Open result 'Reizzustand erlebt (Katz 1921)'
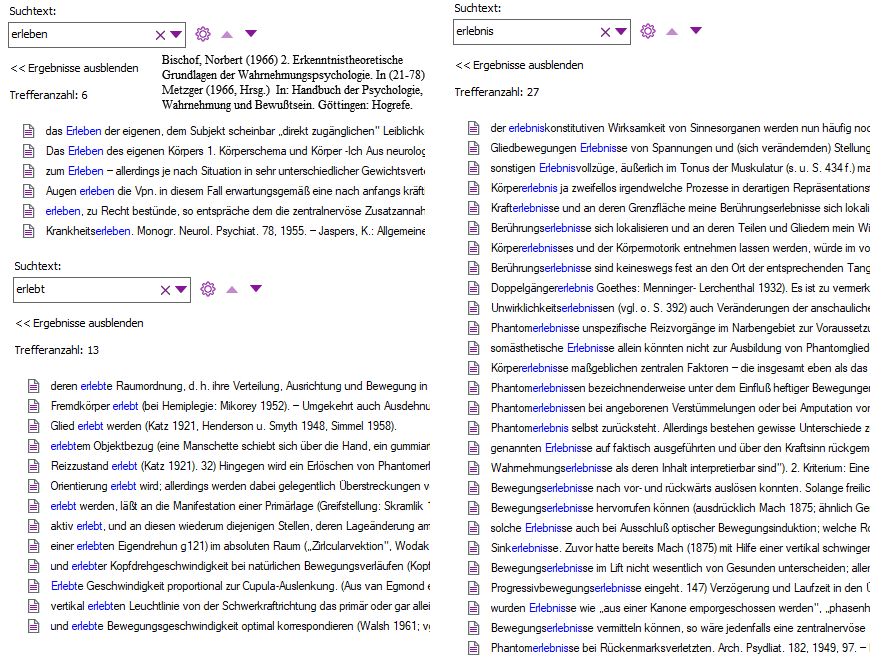Screen dimensions: 884x663 (240, 466)
